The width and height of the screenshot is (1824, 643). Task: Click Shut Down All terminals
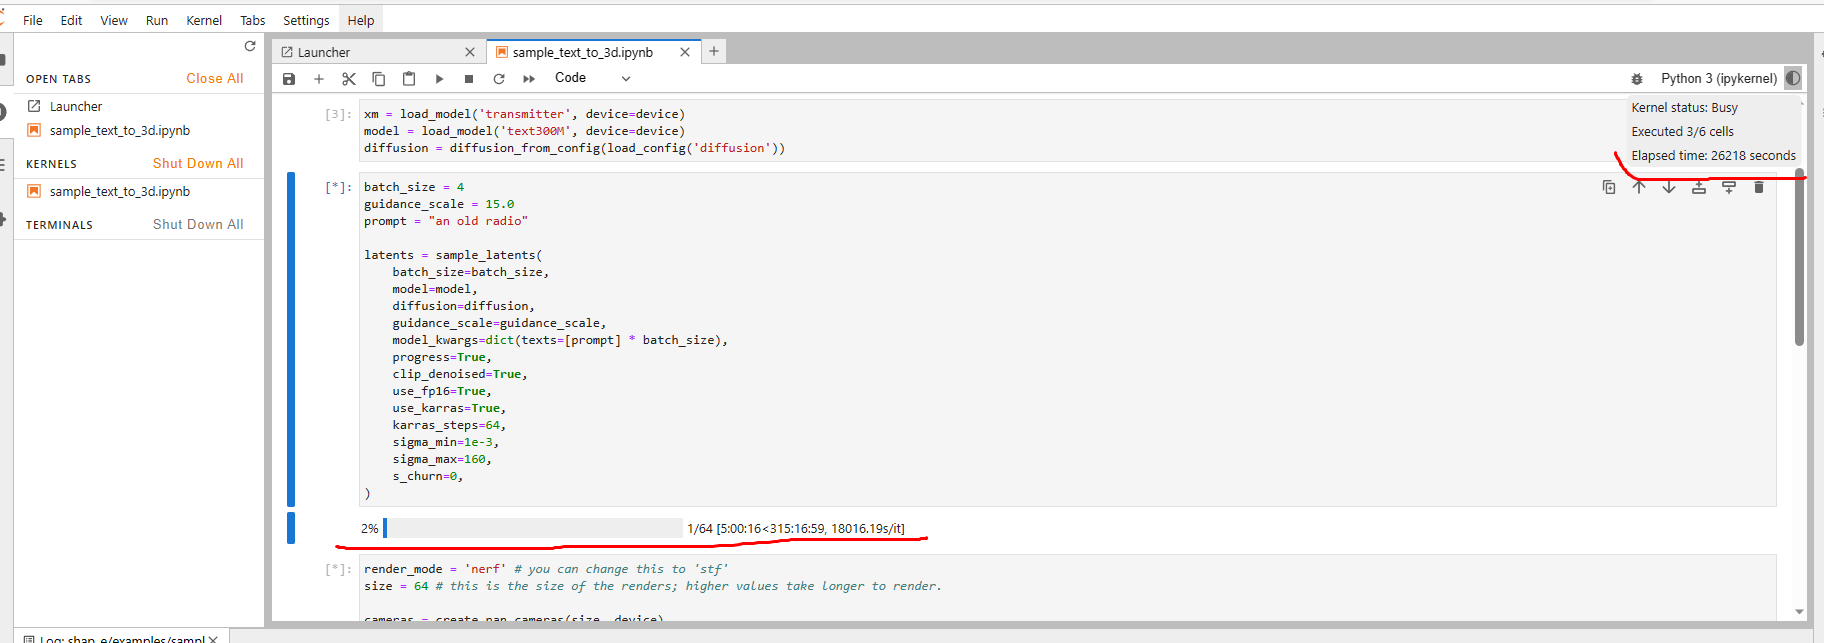pos(198,224)
